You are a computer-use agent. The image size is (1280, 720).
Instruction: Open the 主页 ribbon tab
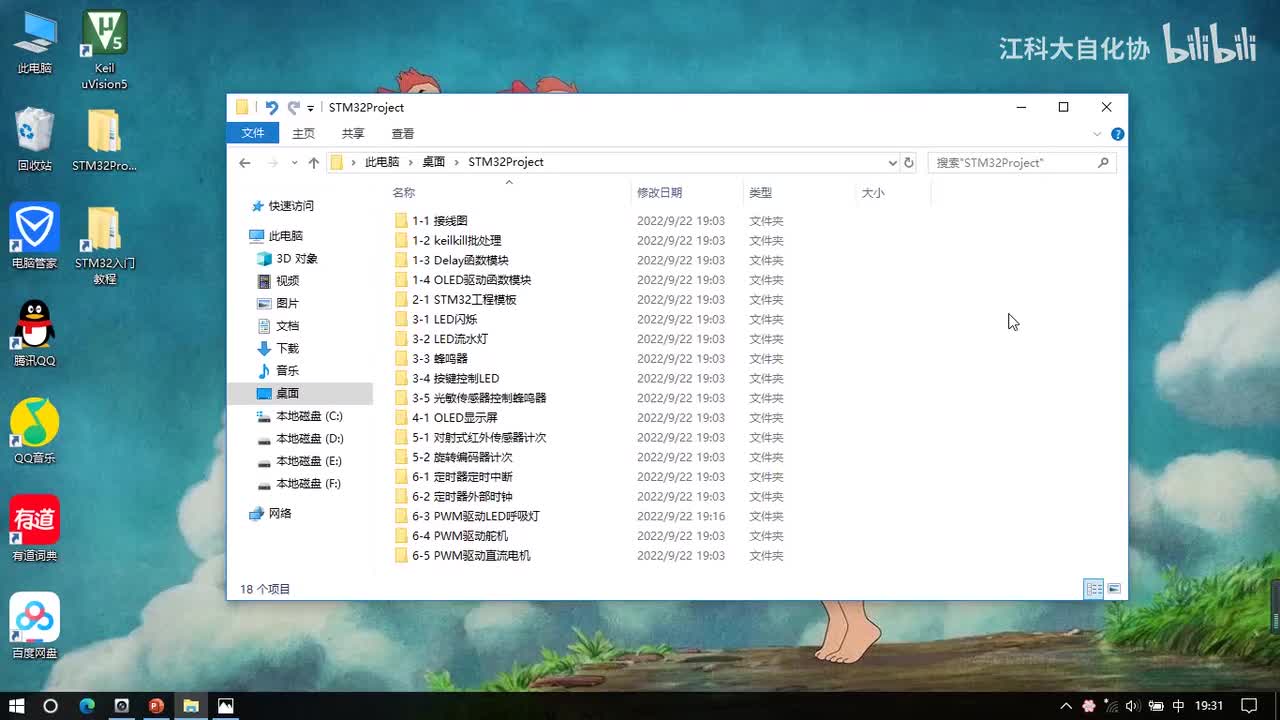[x=303, y=133]
